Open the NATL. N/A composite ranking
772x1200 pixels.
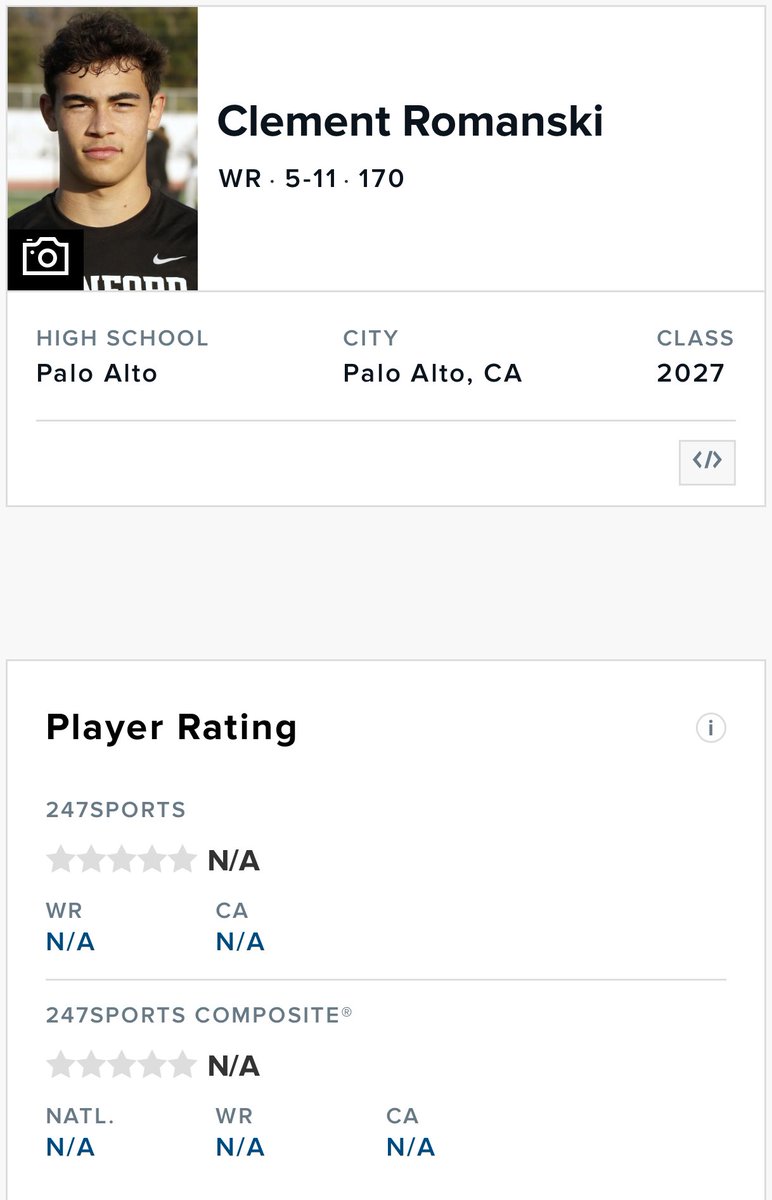[70, 1147]
